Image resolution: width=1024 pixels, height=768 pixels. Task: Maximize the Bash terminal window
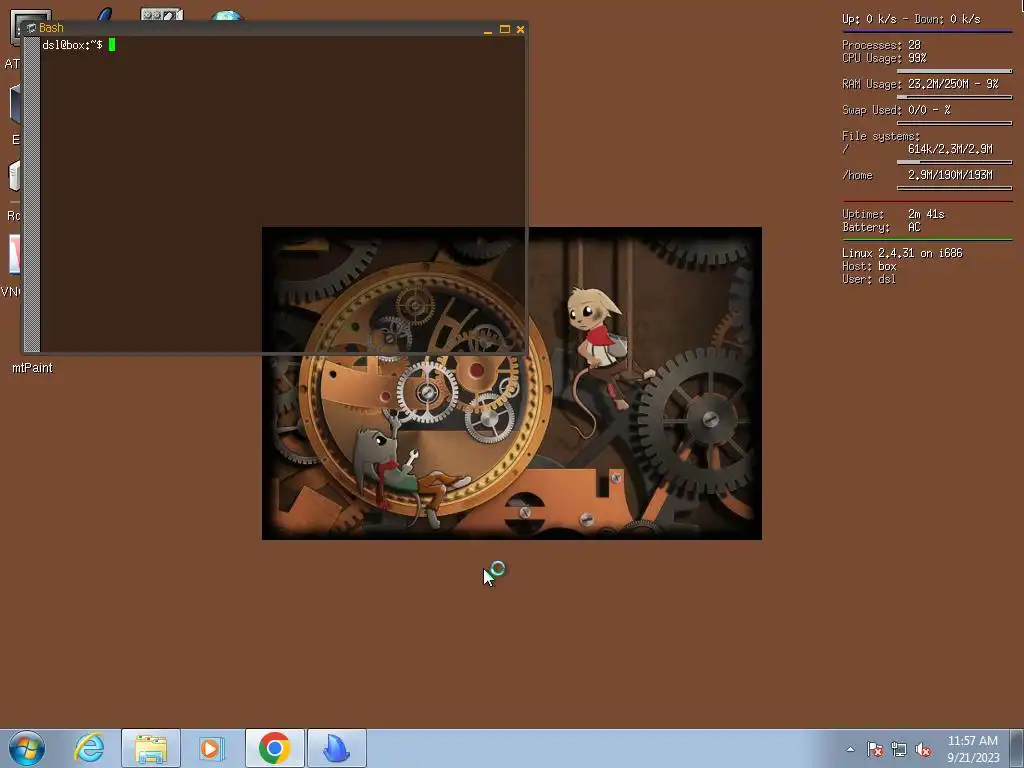504,29
